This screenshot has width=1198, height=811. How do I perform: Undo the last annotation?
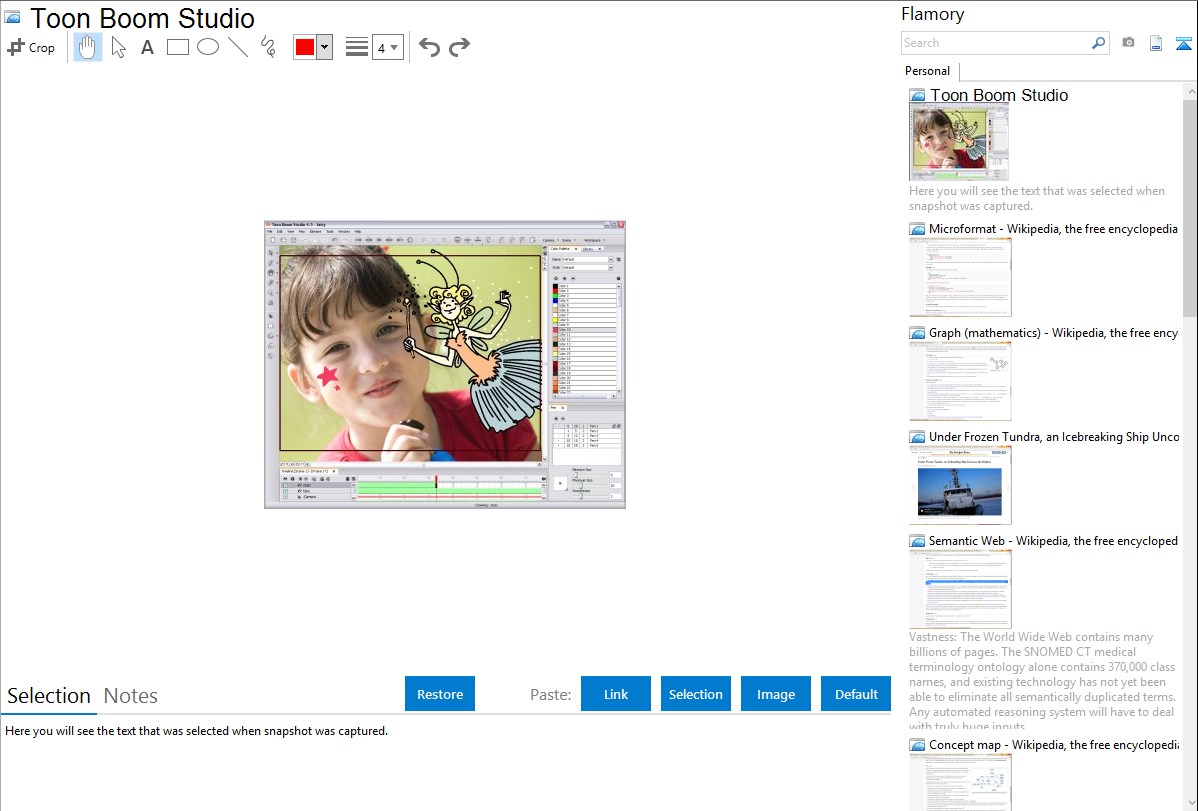[429, 47]
